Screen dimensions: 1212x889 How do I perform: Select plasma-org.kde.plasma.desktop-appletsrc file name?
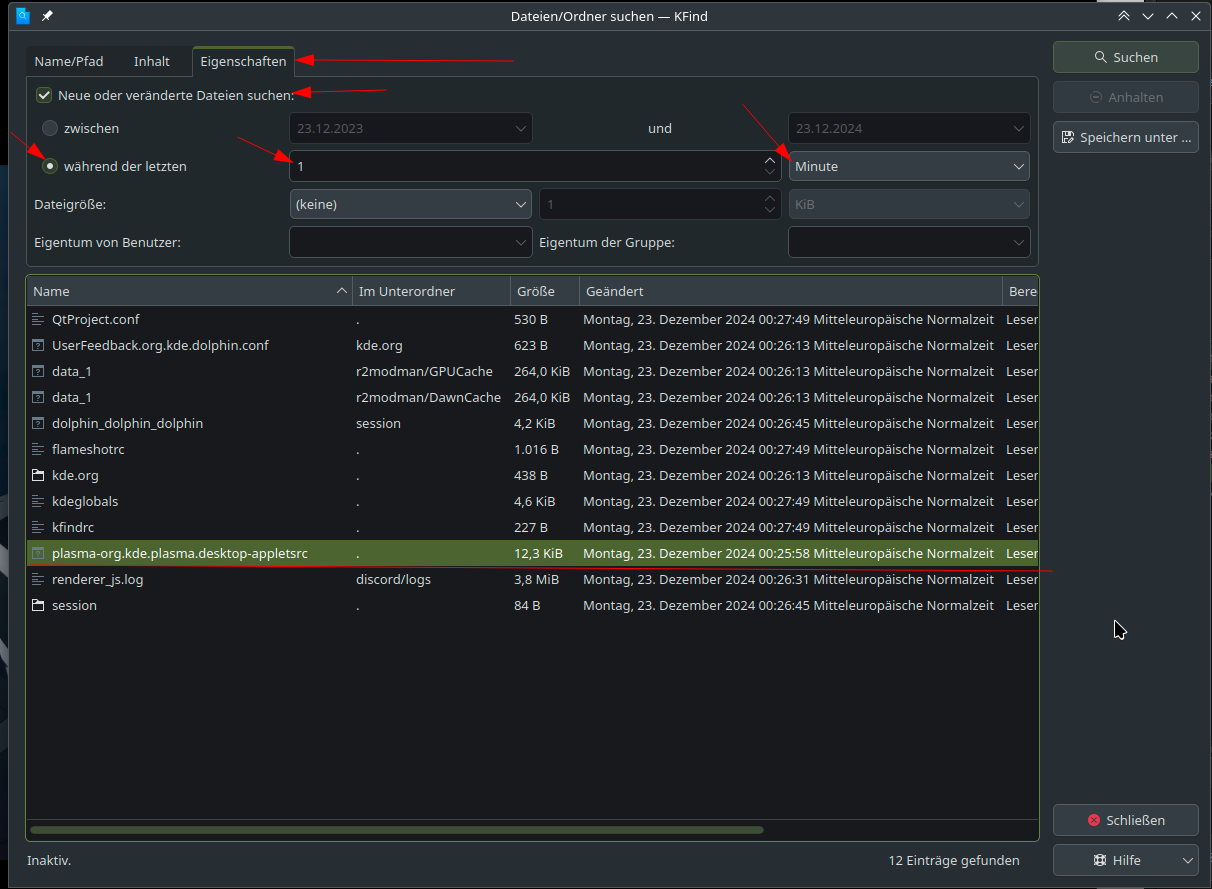point(180,553)
